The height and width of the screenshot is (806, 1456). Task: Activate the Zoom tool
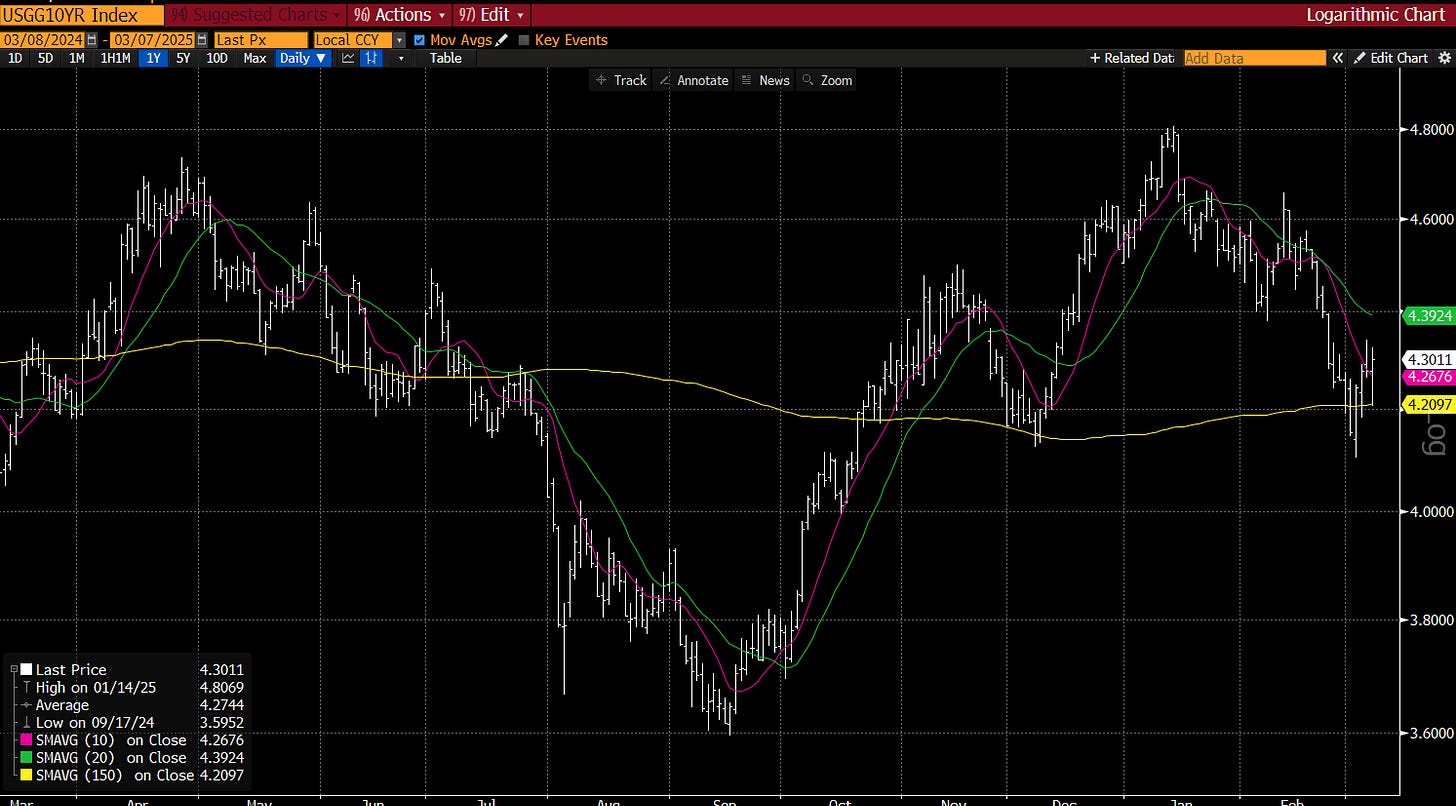pyautogui.click(x=827, y=80)
